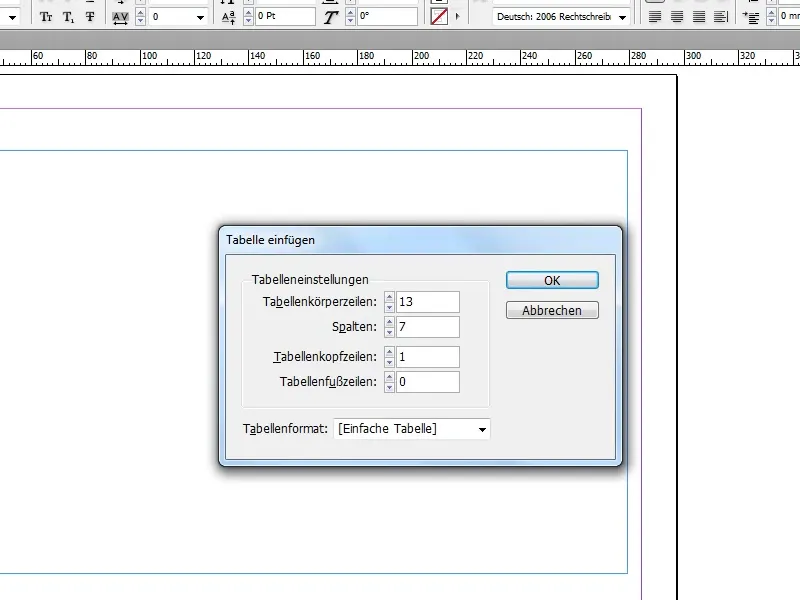Click the None stroke color swatch
Viewport: 800px width, 600px height.
[439, 16]
